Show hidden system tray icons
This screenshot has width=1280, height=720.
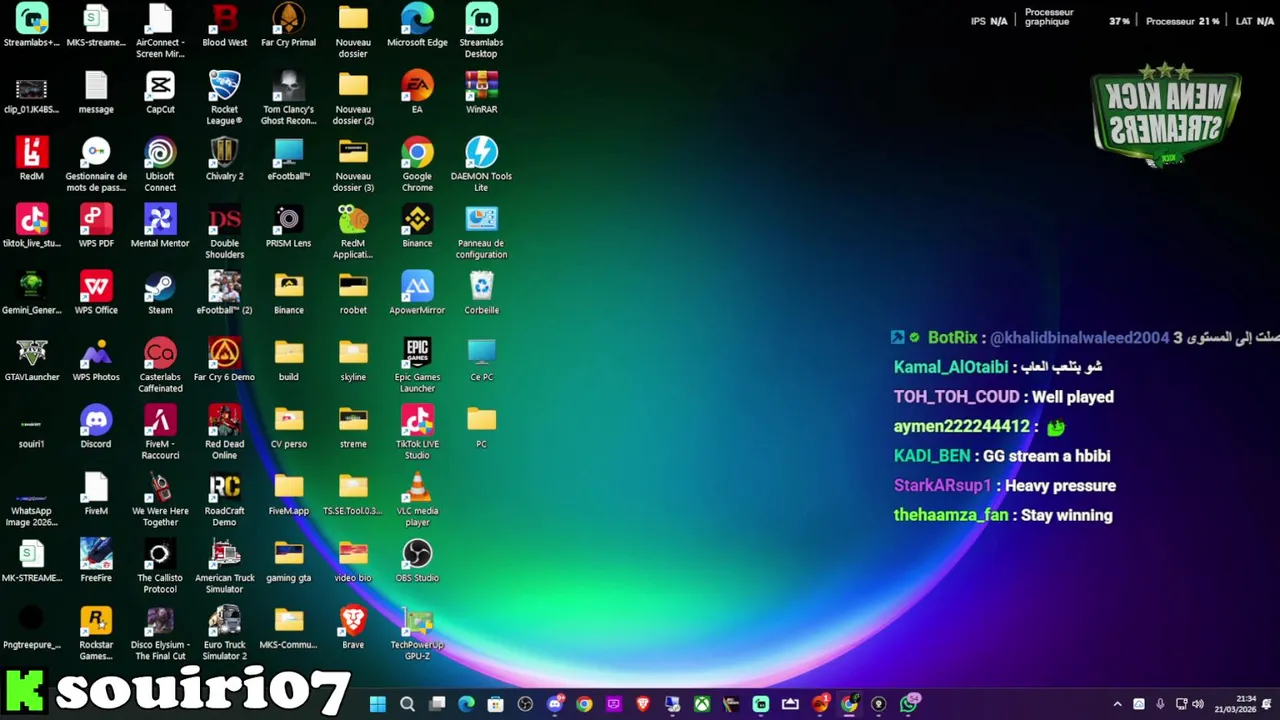point(1117,704)
